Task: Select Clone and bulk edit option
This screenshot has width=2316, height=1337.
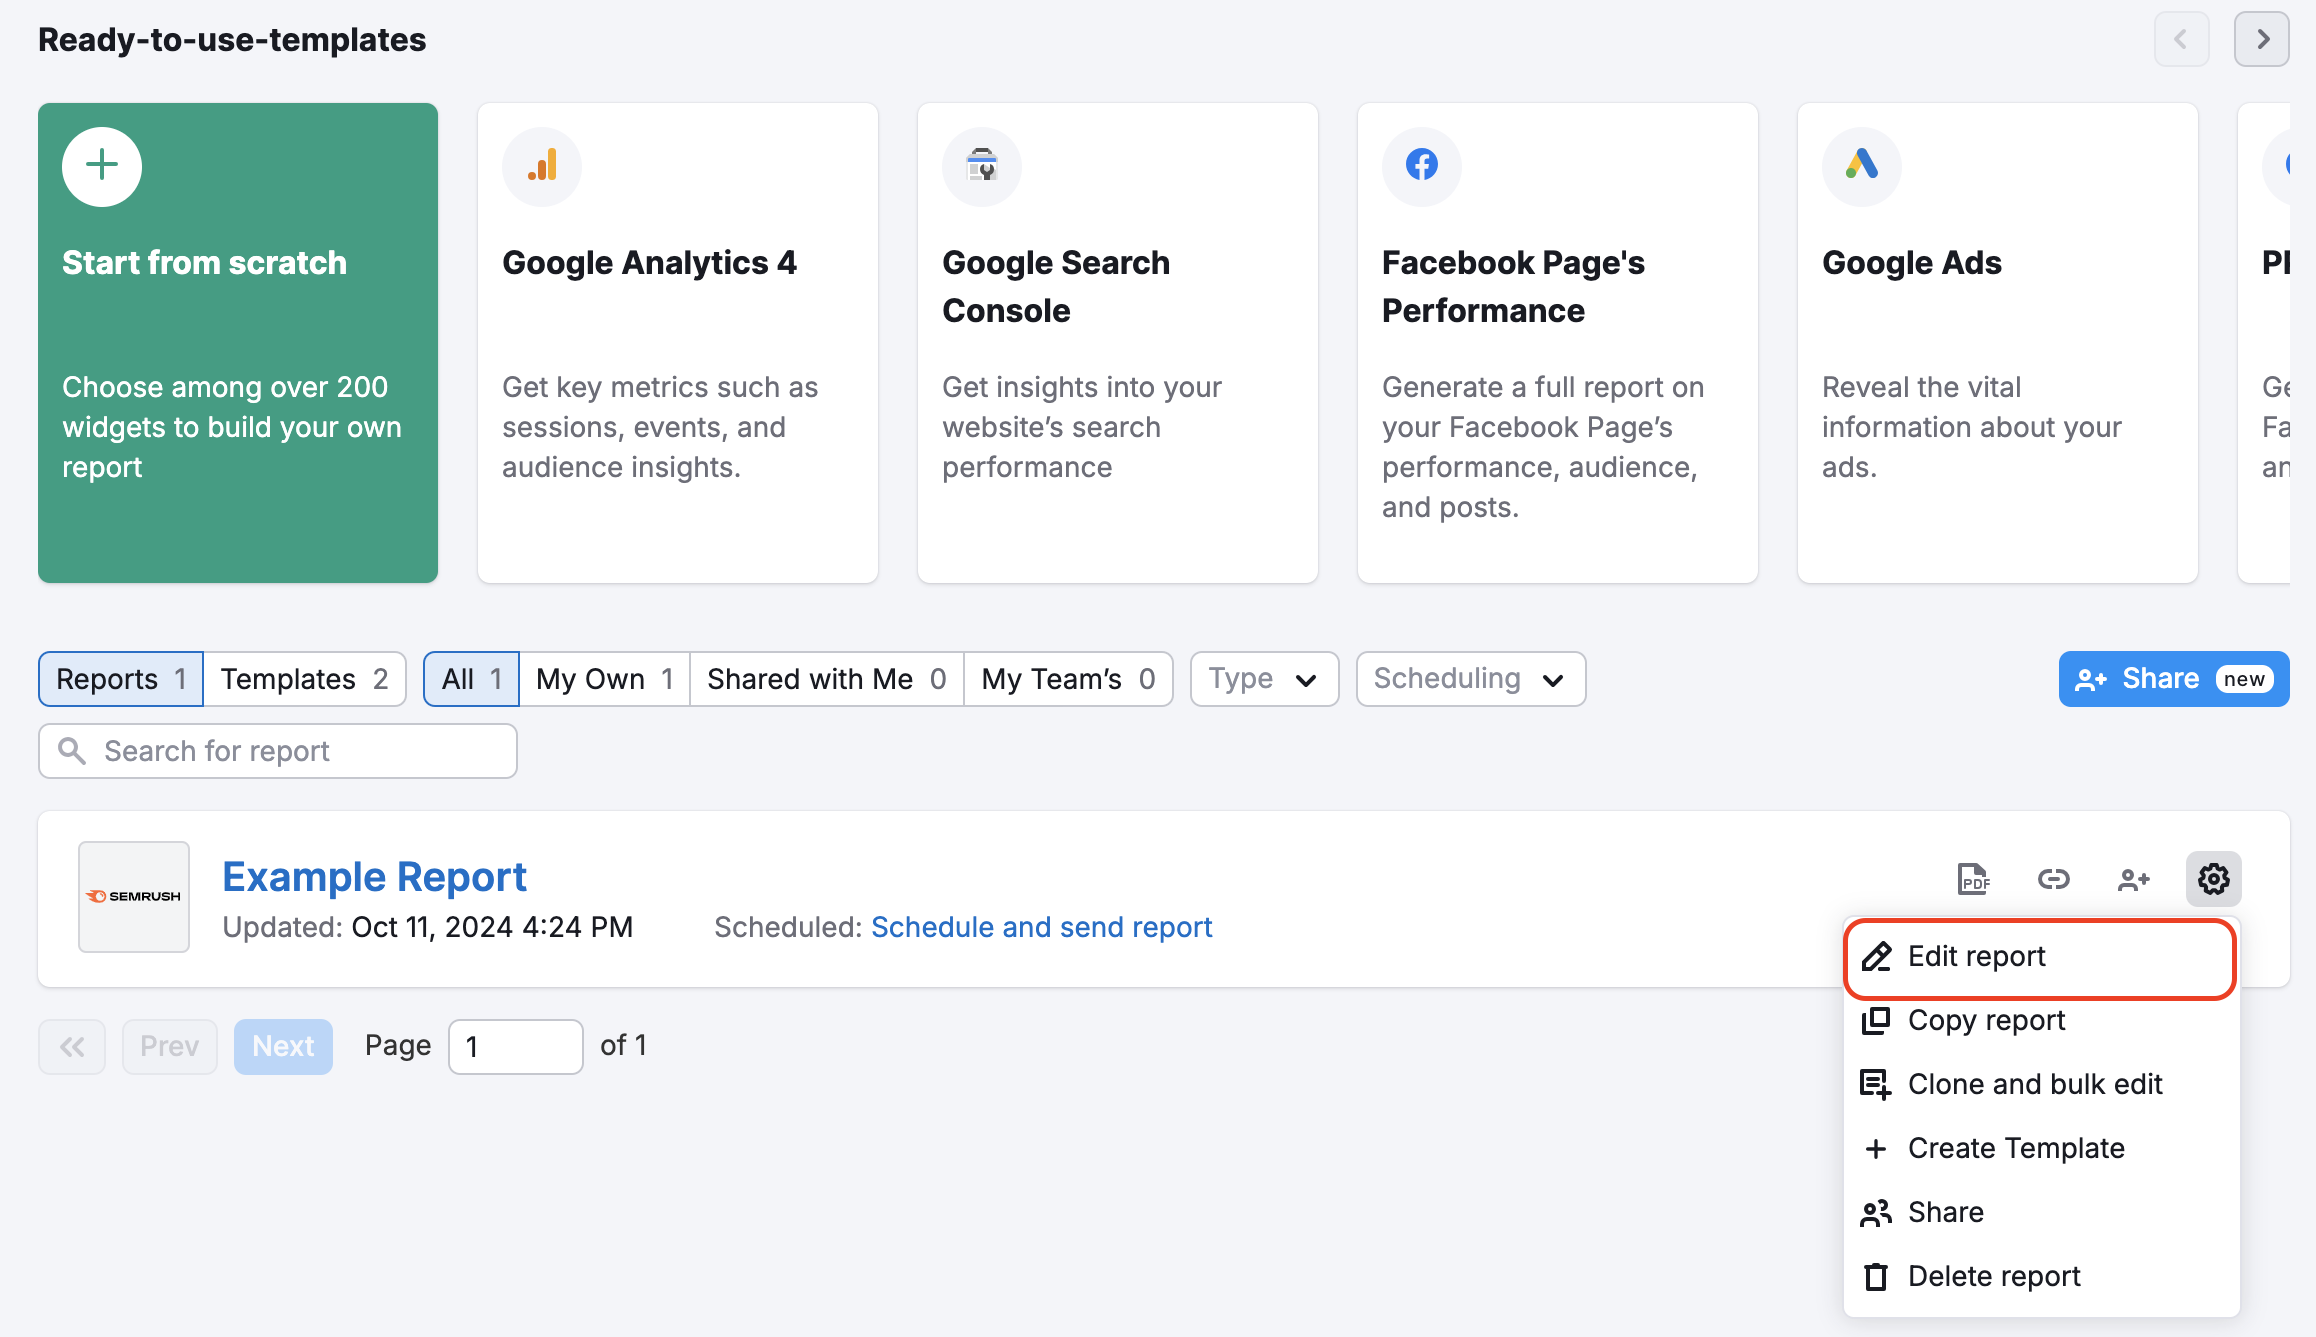Action: (x=2035, y=1083)
